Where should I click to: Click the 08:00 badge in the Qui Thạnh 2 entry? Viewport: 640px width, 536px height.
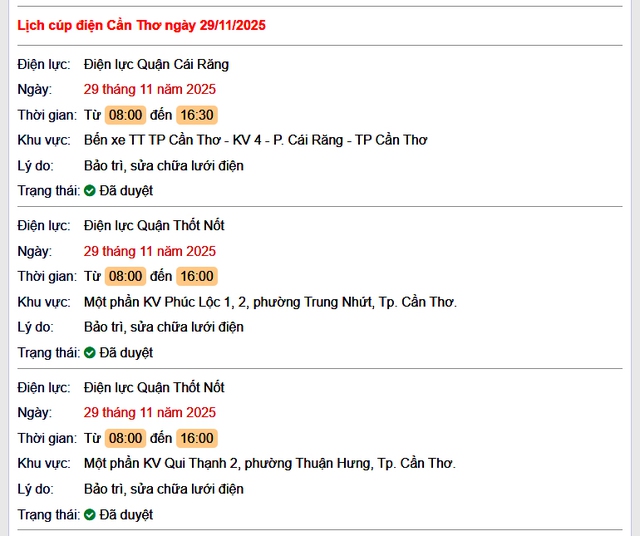(126, 438)
